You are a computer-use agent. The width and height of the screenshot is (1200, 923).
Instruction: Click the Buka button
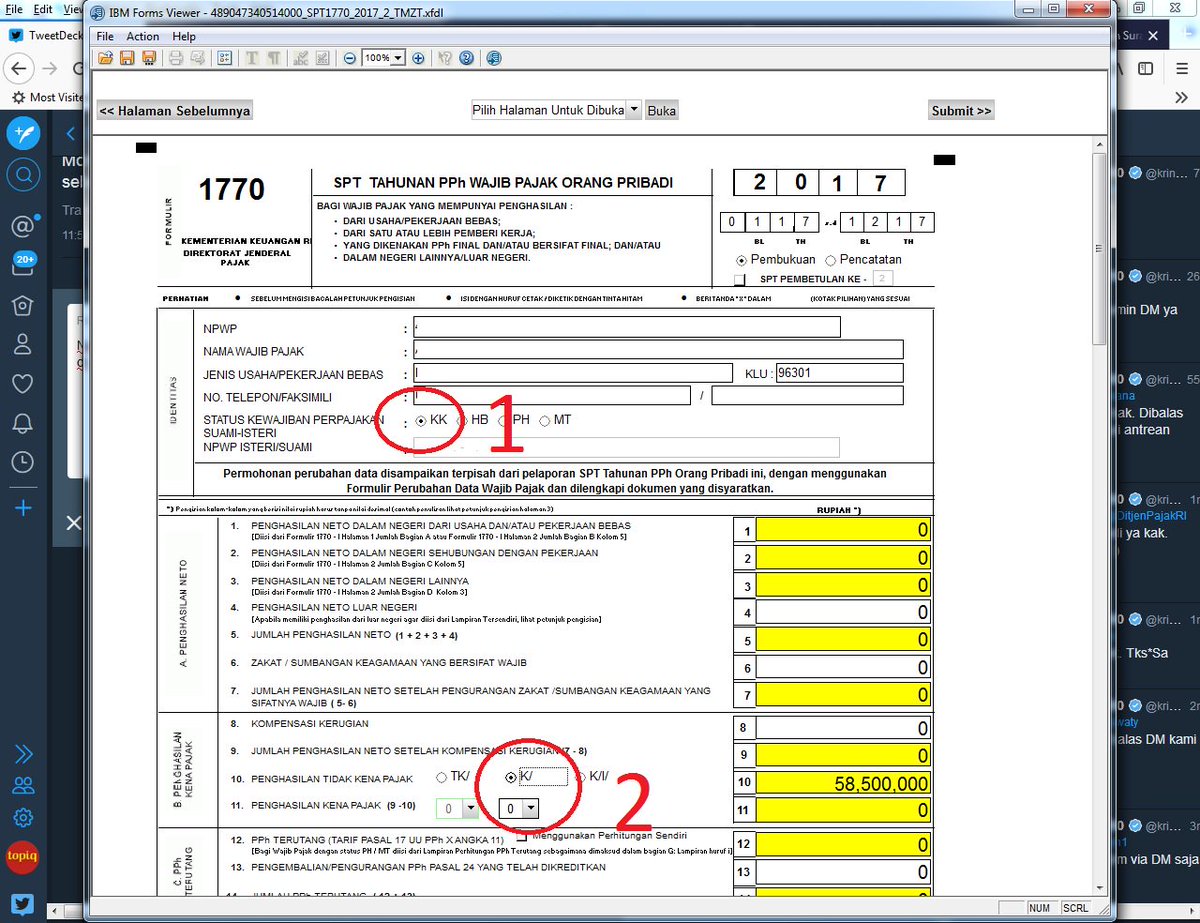point(662,110)
